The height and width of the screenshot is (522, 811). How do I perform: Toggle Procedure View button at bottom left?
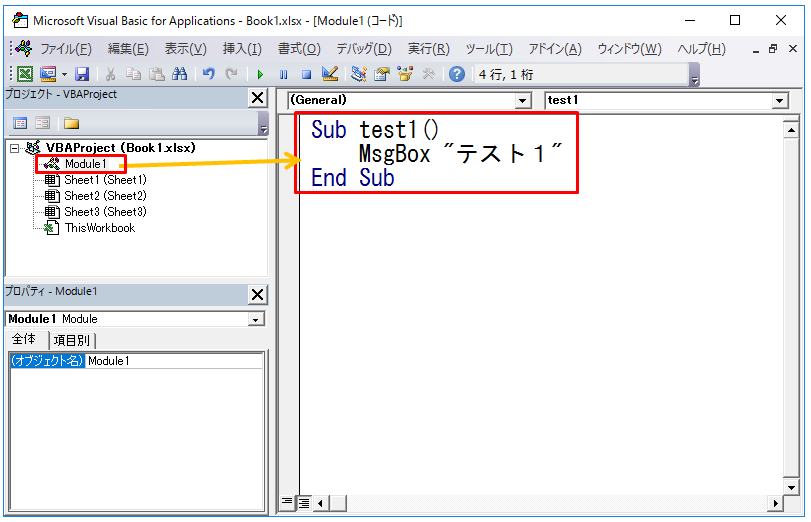[x=287, y=502]
